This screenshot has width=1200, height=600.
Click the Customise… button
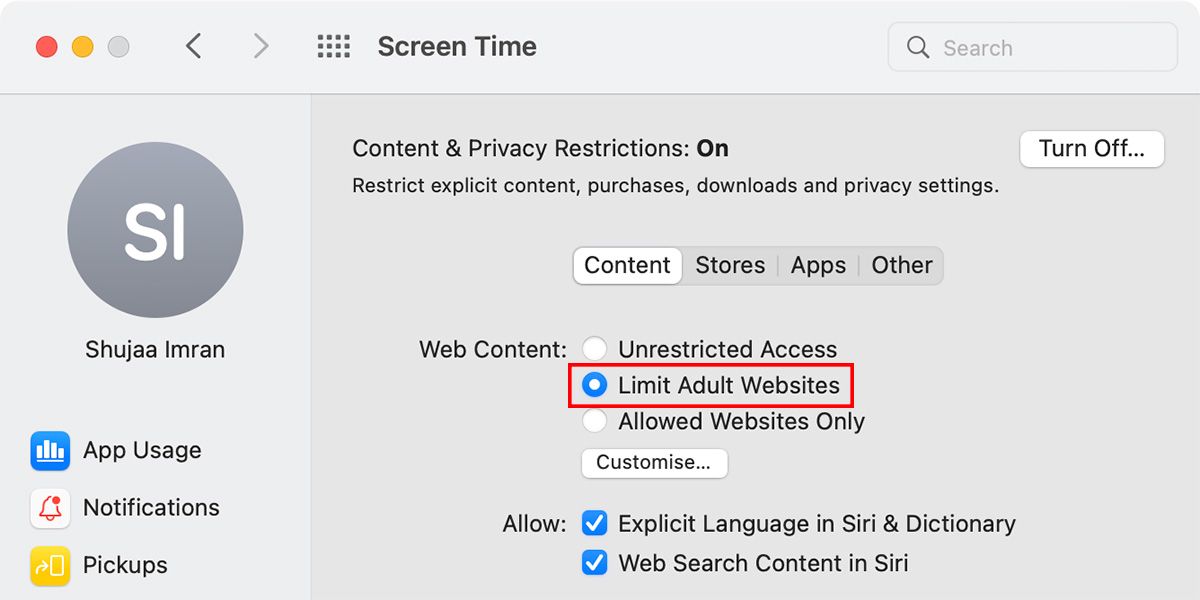coord(654,463)
